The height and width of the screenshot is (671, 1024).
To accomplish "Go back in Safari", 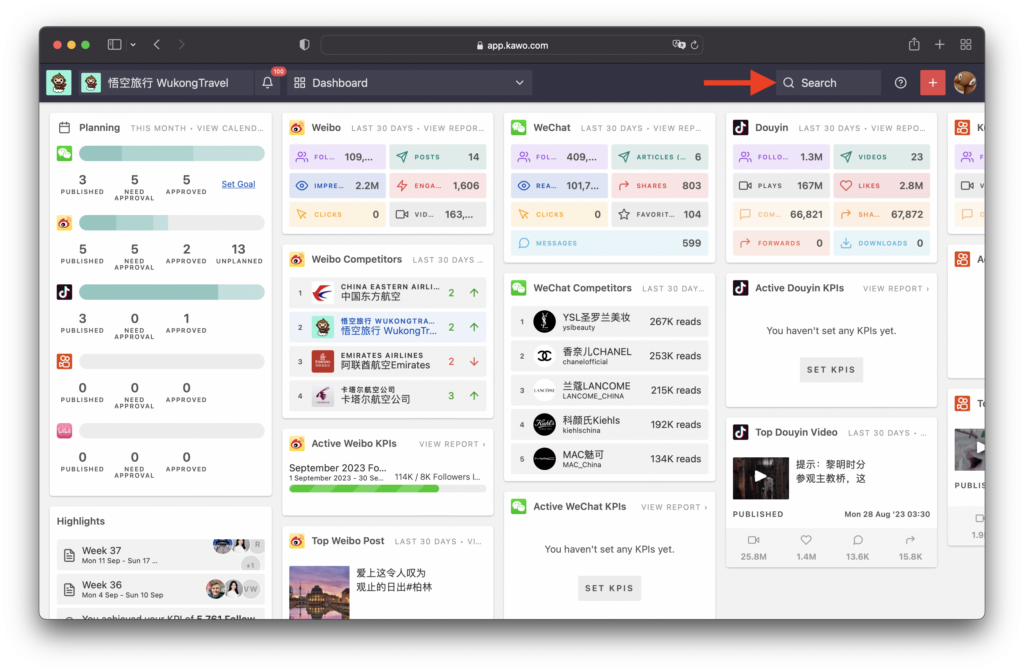I will tap(157, 44).
